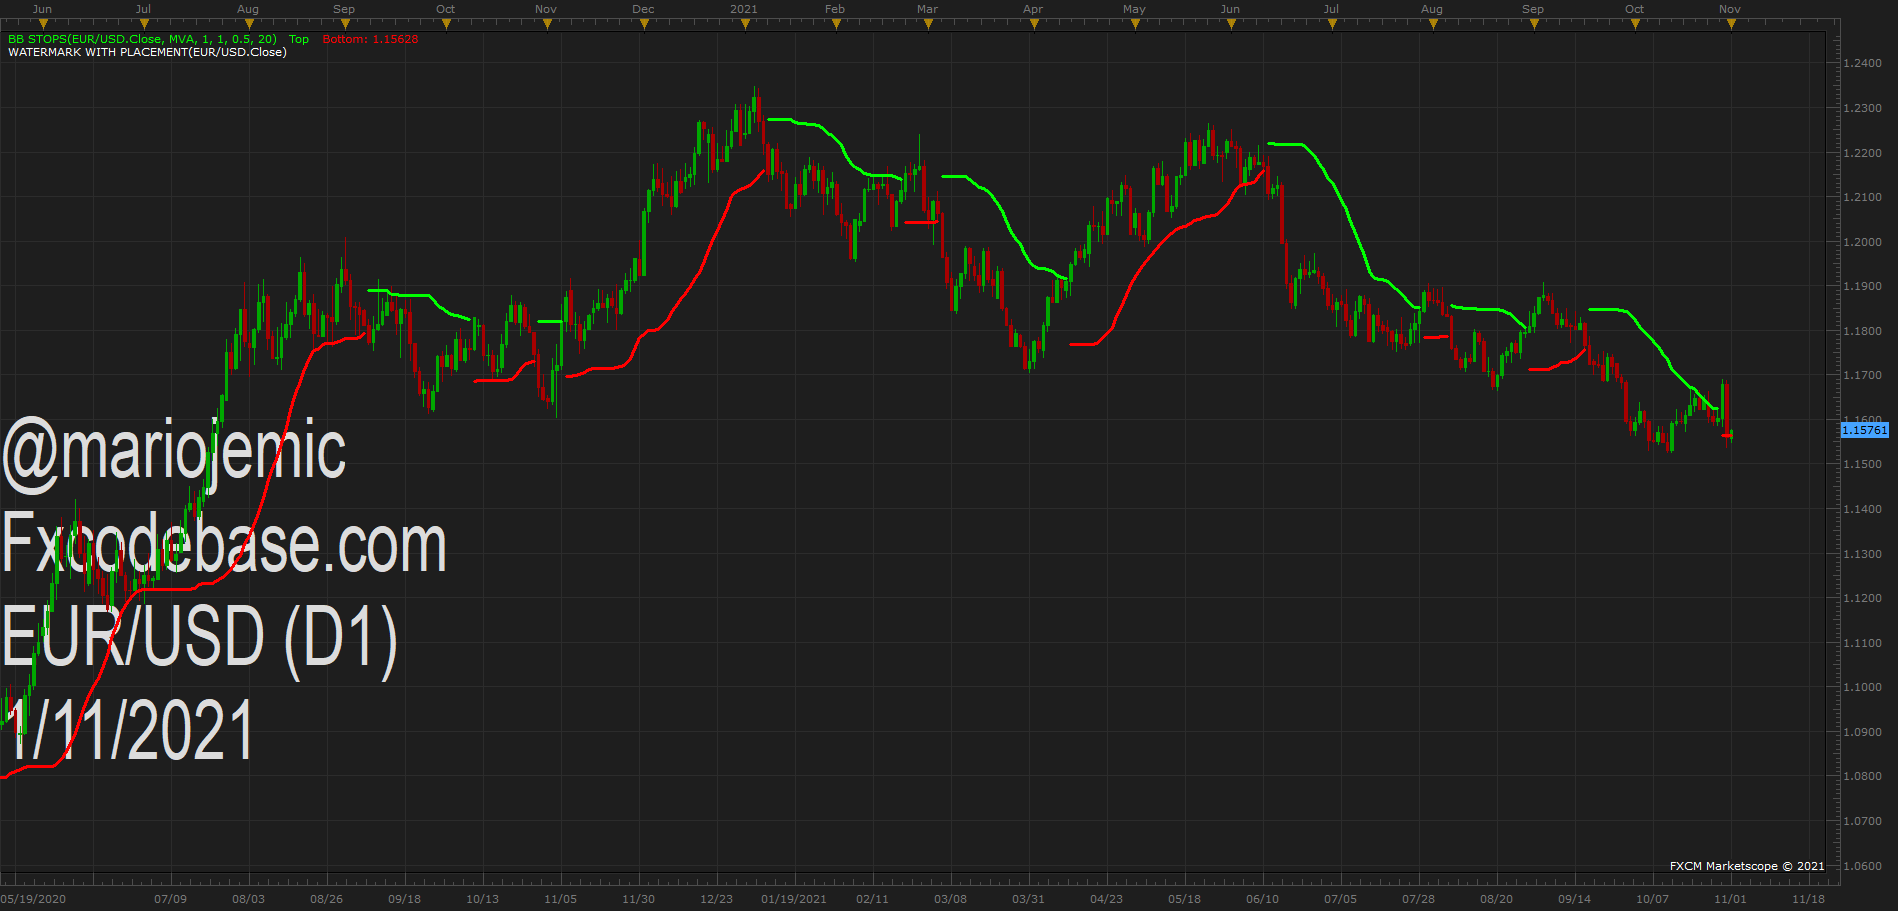Click the 1.1700 price axis label
The height and width of the screenshot is (911, 1898).
point(1862,375)
